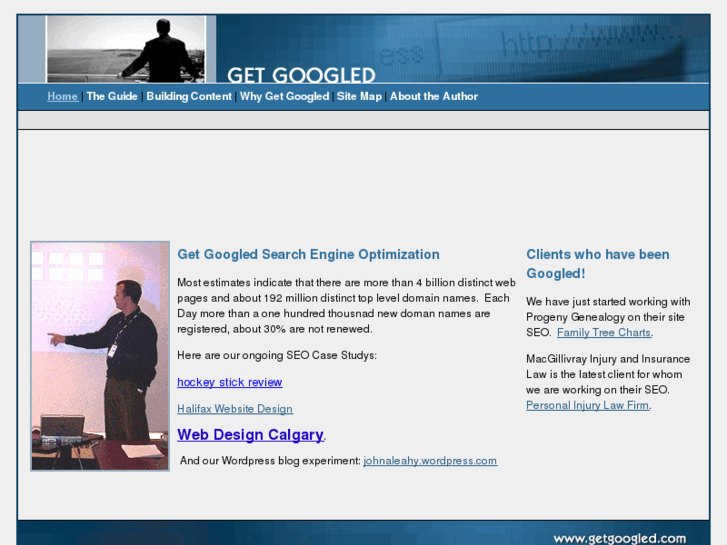Open Building Content in navigation bar
This screenshot has width=727, height=545.
(189, 96)
